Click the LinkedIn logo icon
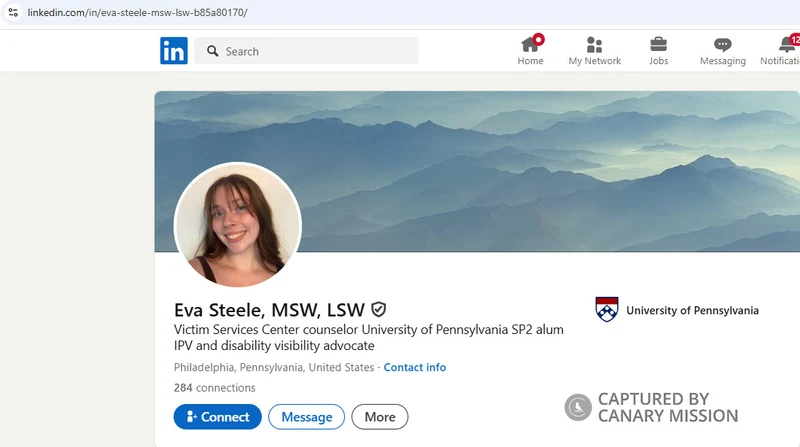 (173, 51)
